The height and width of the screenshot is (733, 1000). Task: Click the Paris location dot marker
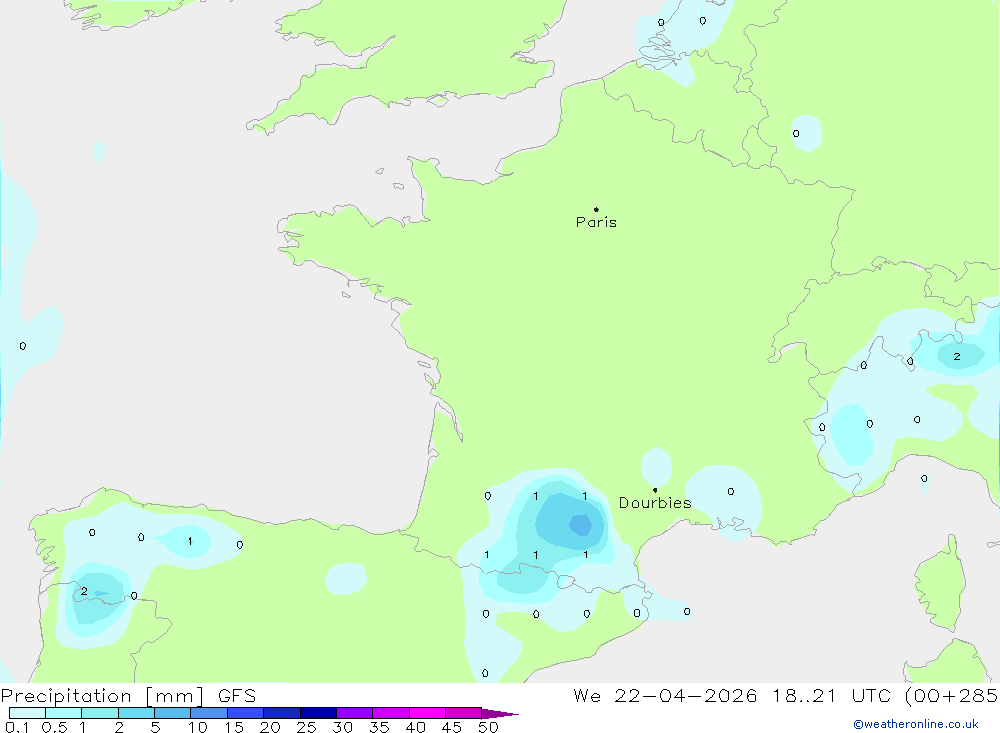[x=596, y=209]
